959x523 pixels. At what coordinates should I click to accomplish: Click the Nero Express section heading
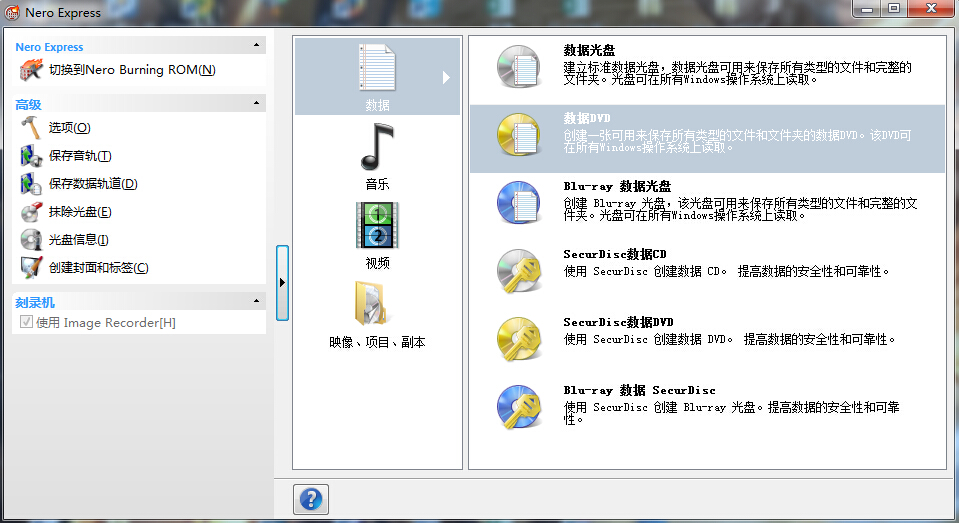tap(49, 46)
